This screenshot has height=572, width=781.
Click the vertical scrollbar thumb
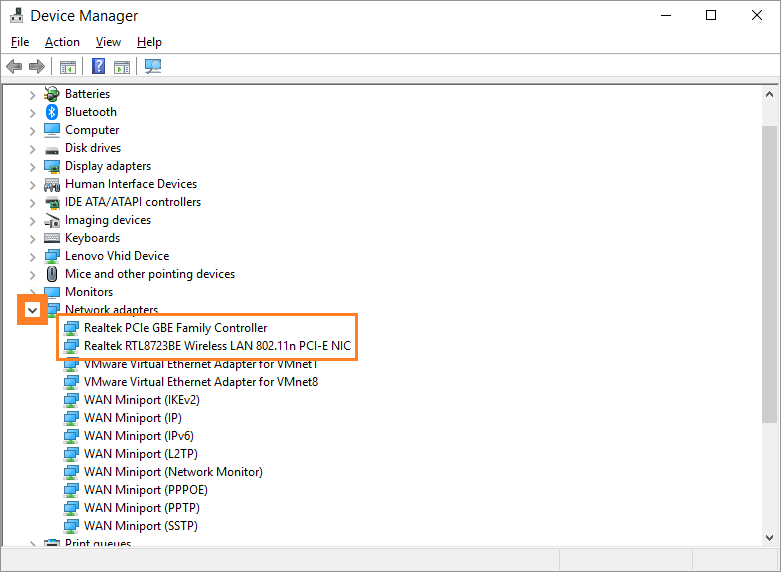[770, 275]
